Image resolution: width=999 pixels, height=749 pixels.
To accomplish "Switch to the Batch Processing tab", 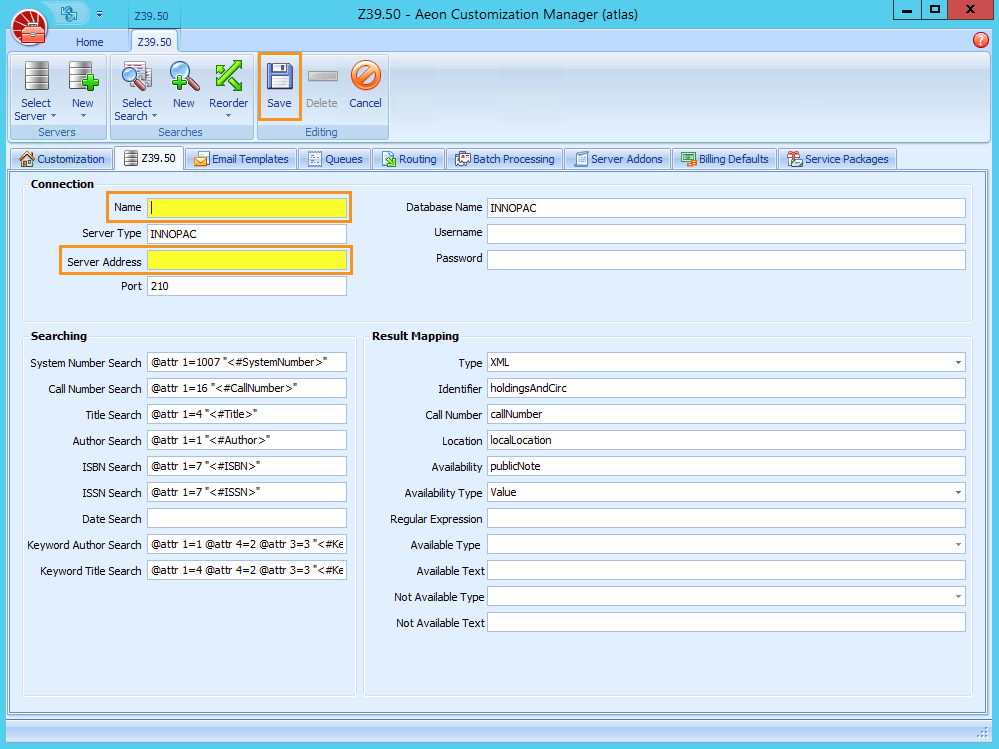I will click(x=507, y=158).
